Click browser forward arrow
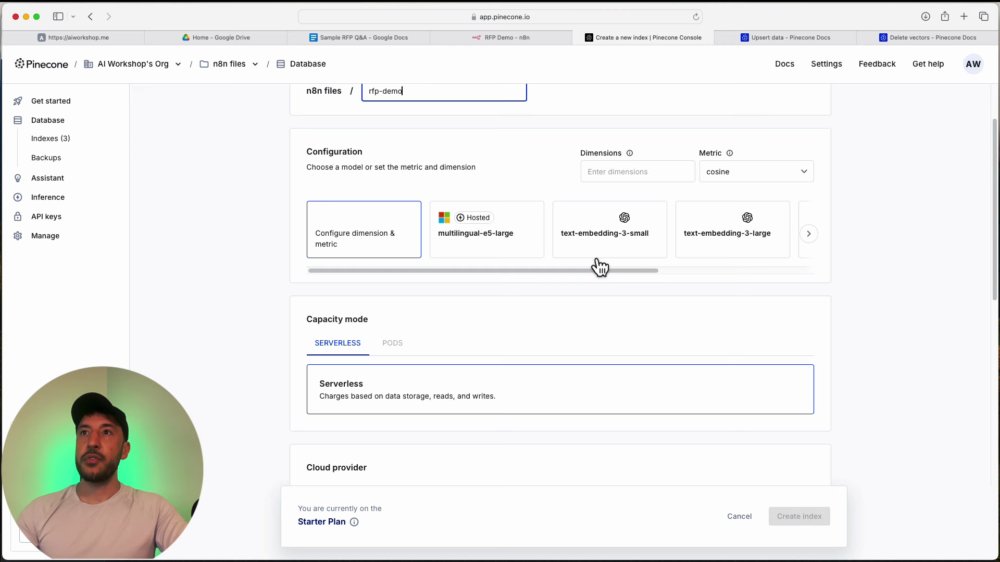This screenshot has height=562, width=1000. point(108,17)
